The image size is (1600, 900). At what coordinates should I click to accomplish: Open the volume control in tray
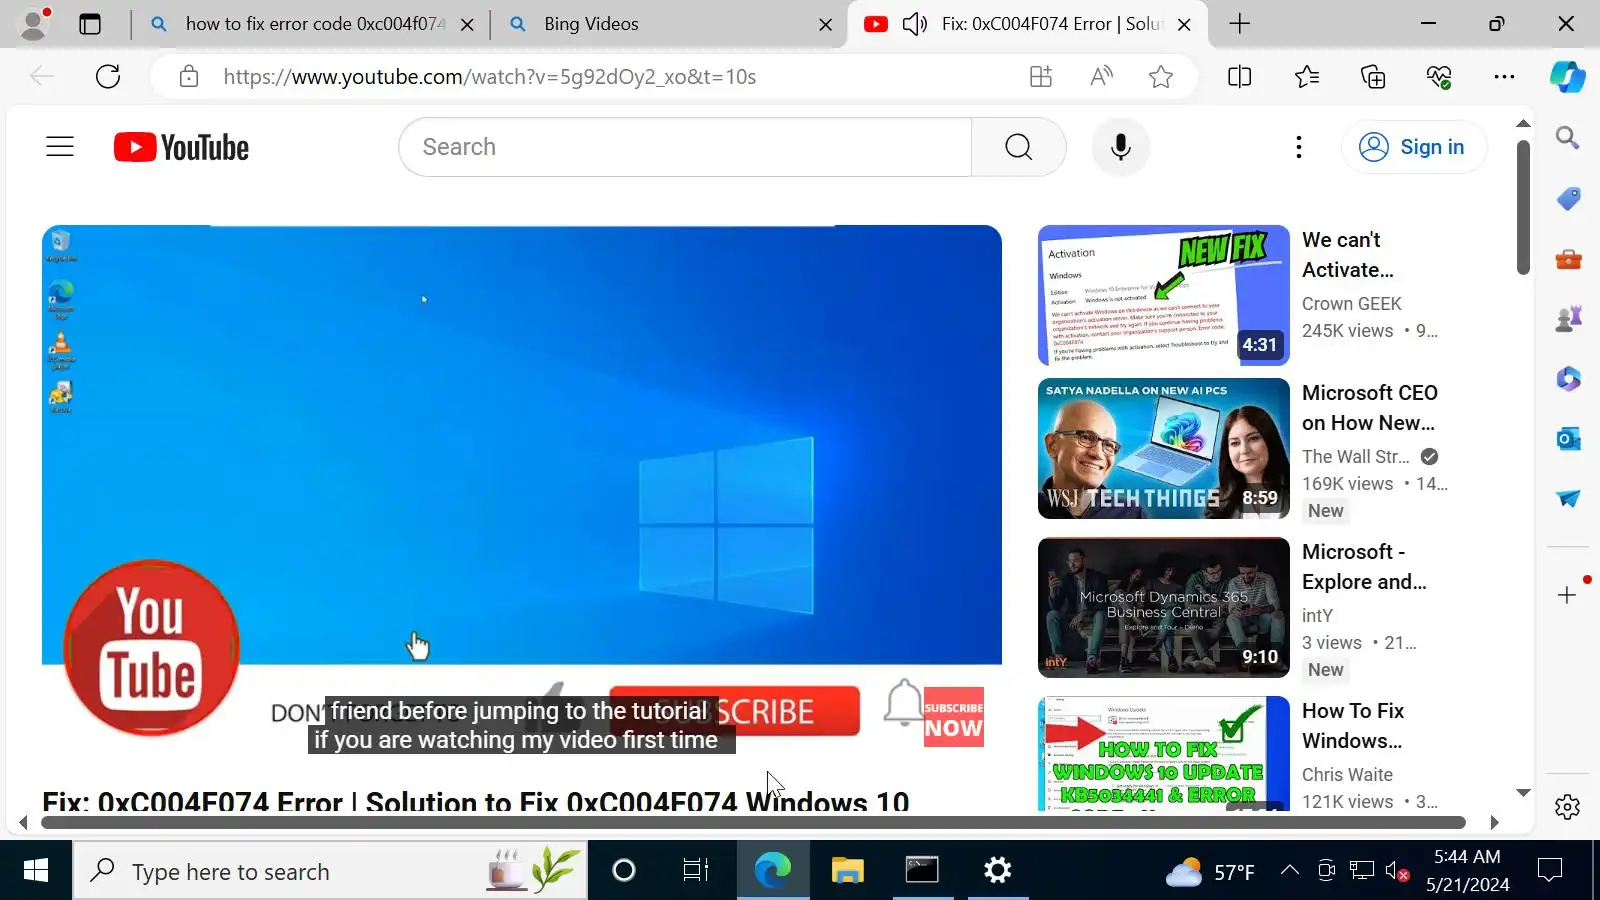tap(1397, 871)
